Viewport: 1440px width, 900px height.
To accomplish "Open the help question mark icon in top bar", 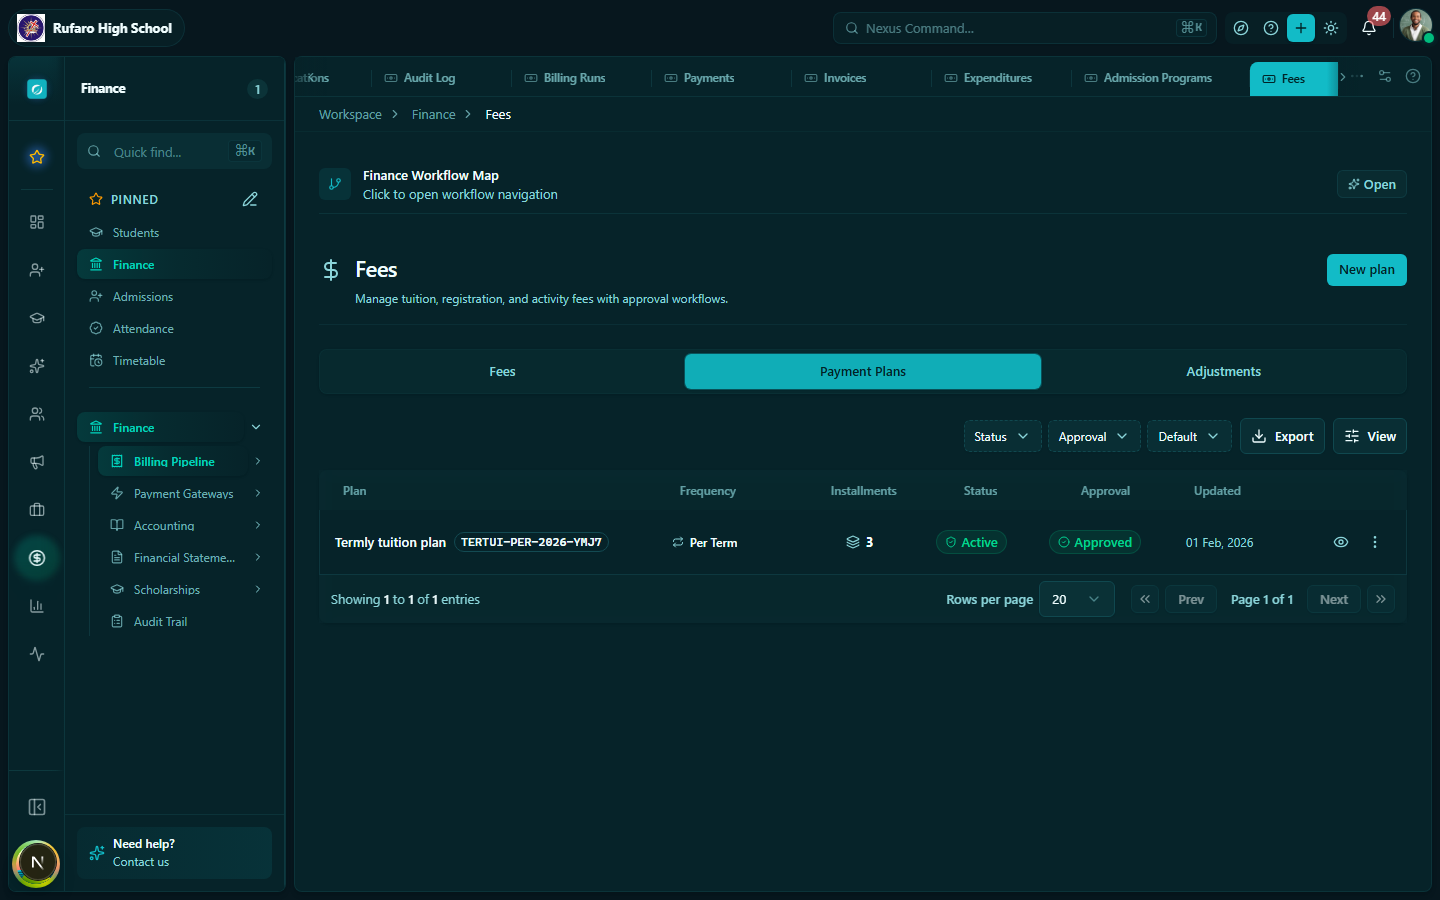I will (1271, 28).
